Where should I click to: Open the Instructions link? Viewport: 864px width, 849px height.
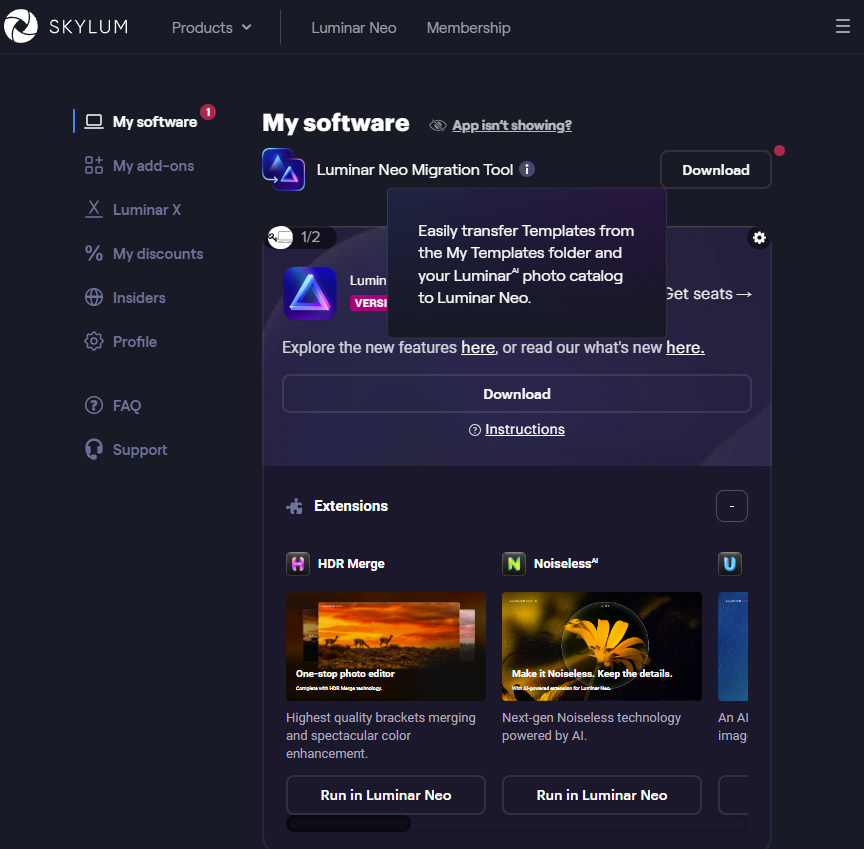(x=525, y=430)
